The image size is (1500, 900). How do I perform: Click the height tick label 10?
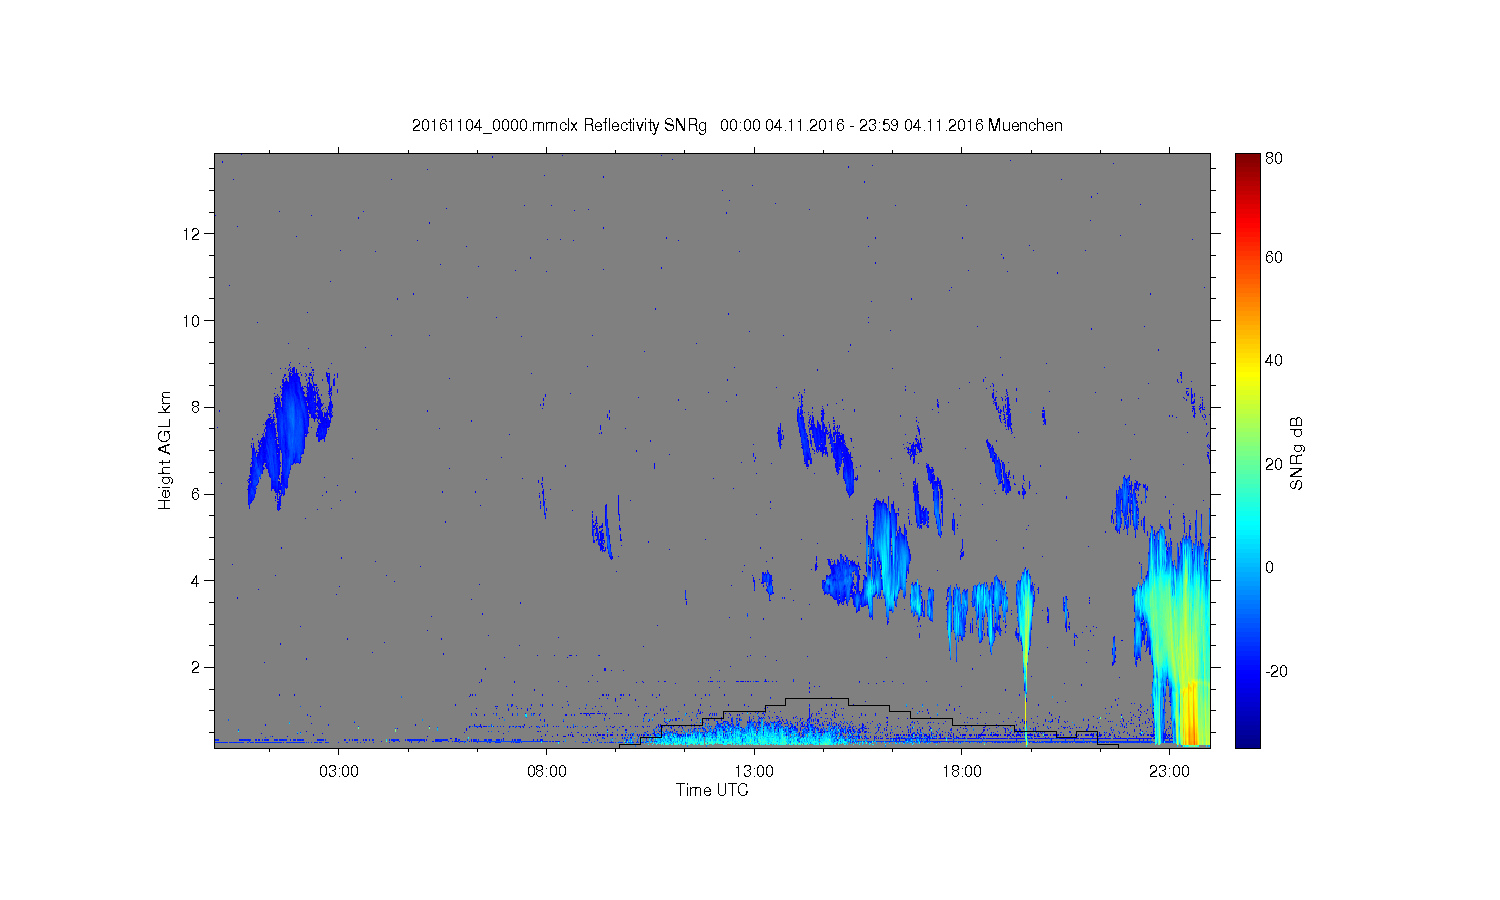coord(193,321)
